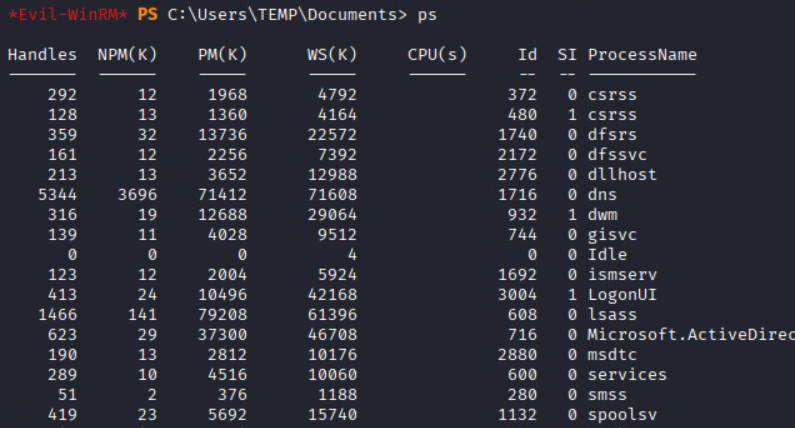Click the ProcessName column header
The image size is (795, 428).
(642, 55)
